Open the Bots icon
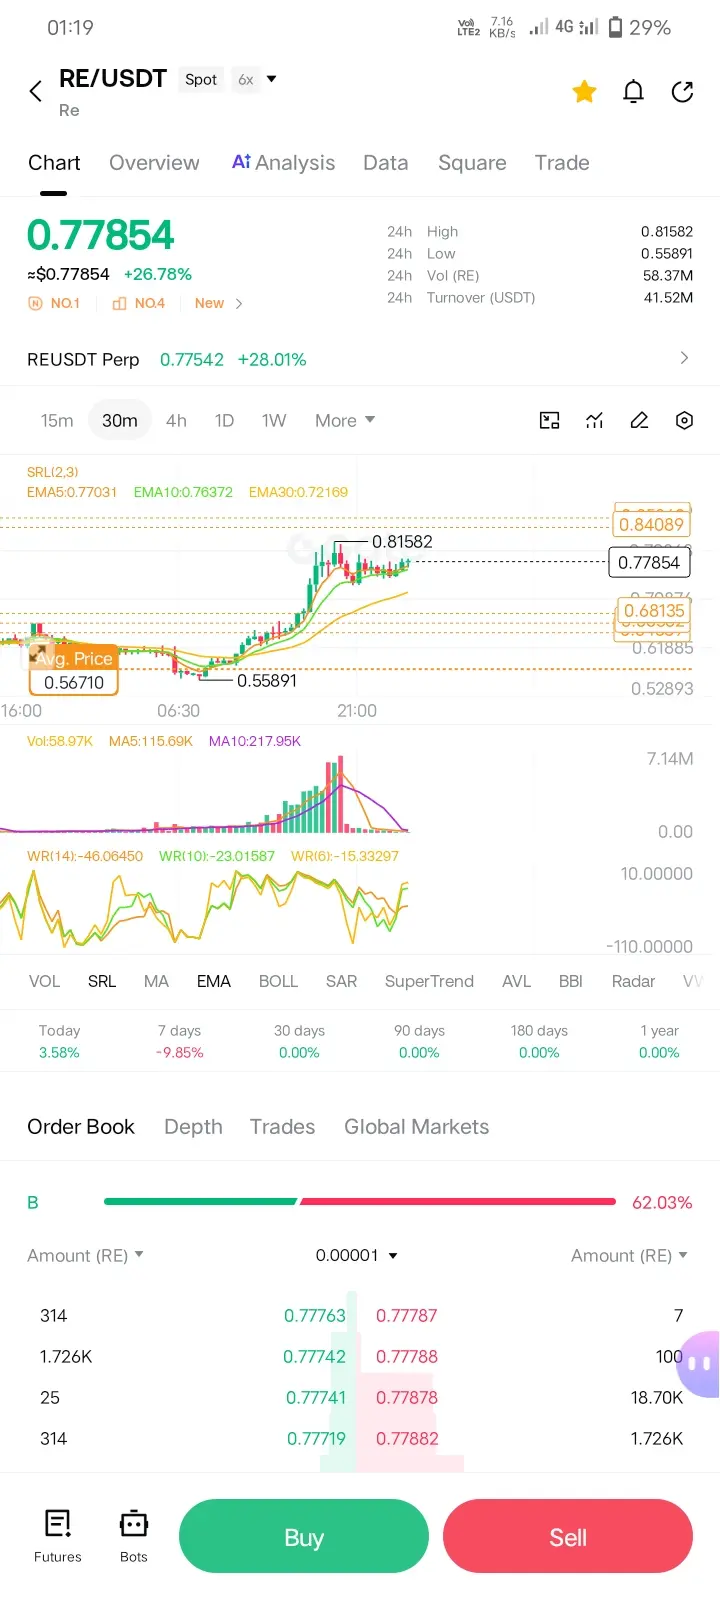 tap(134, 1536)
